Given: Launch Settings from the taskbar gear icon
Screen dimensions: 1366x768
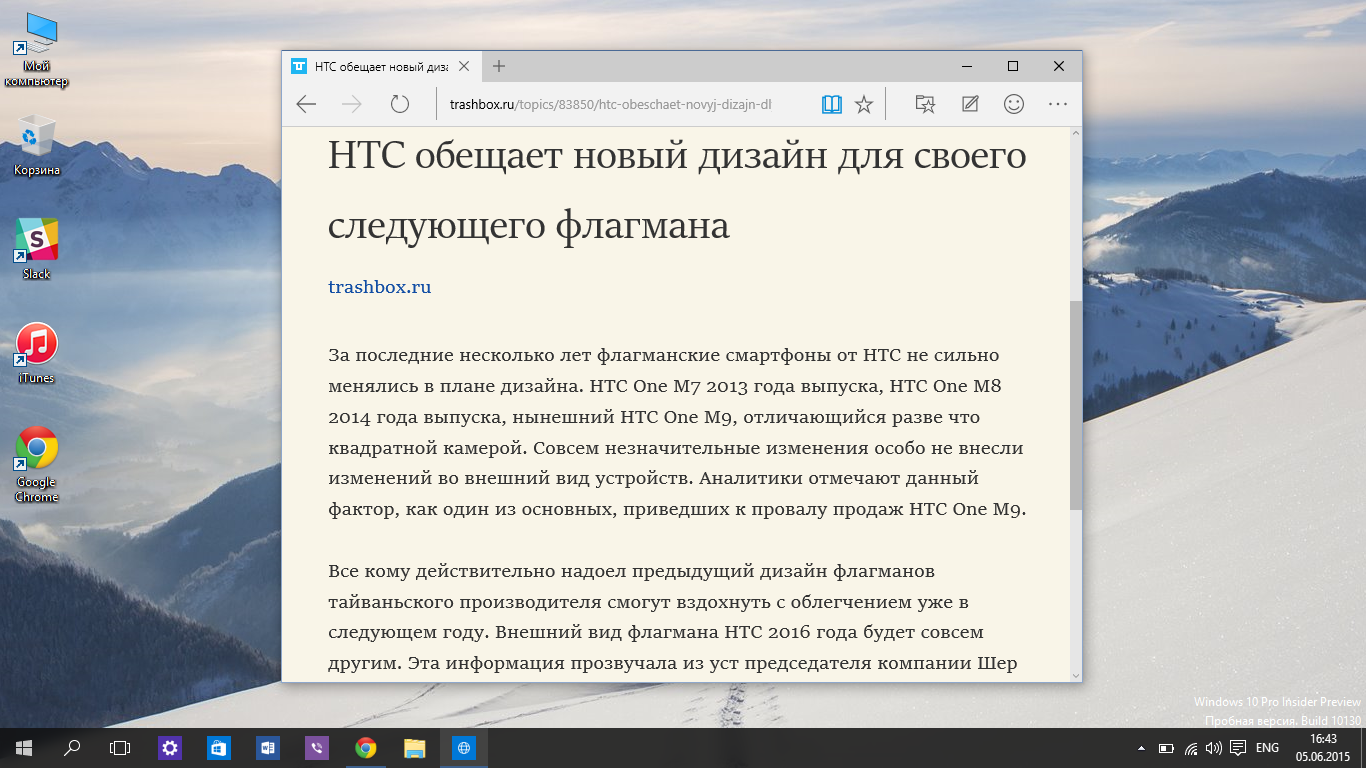Looking at the screenshot, I should pyautogui.click(x=170, y=748).
